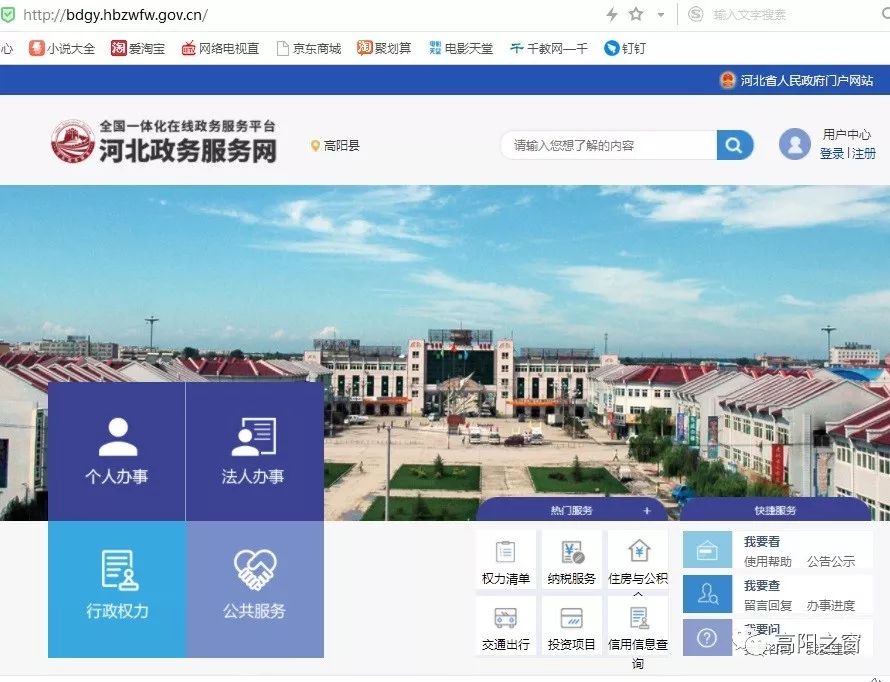This screenshot has height=682, width=890.
Task: Click the 注册 register link
Action: click(864, 153)
